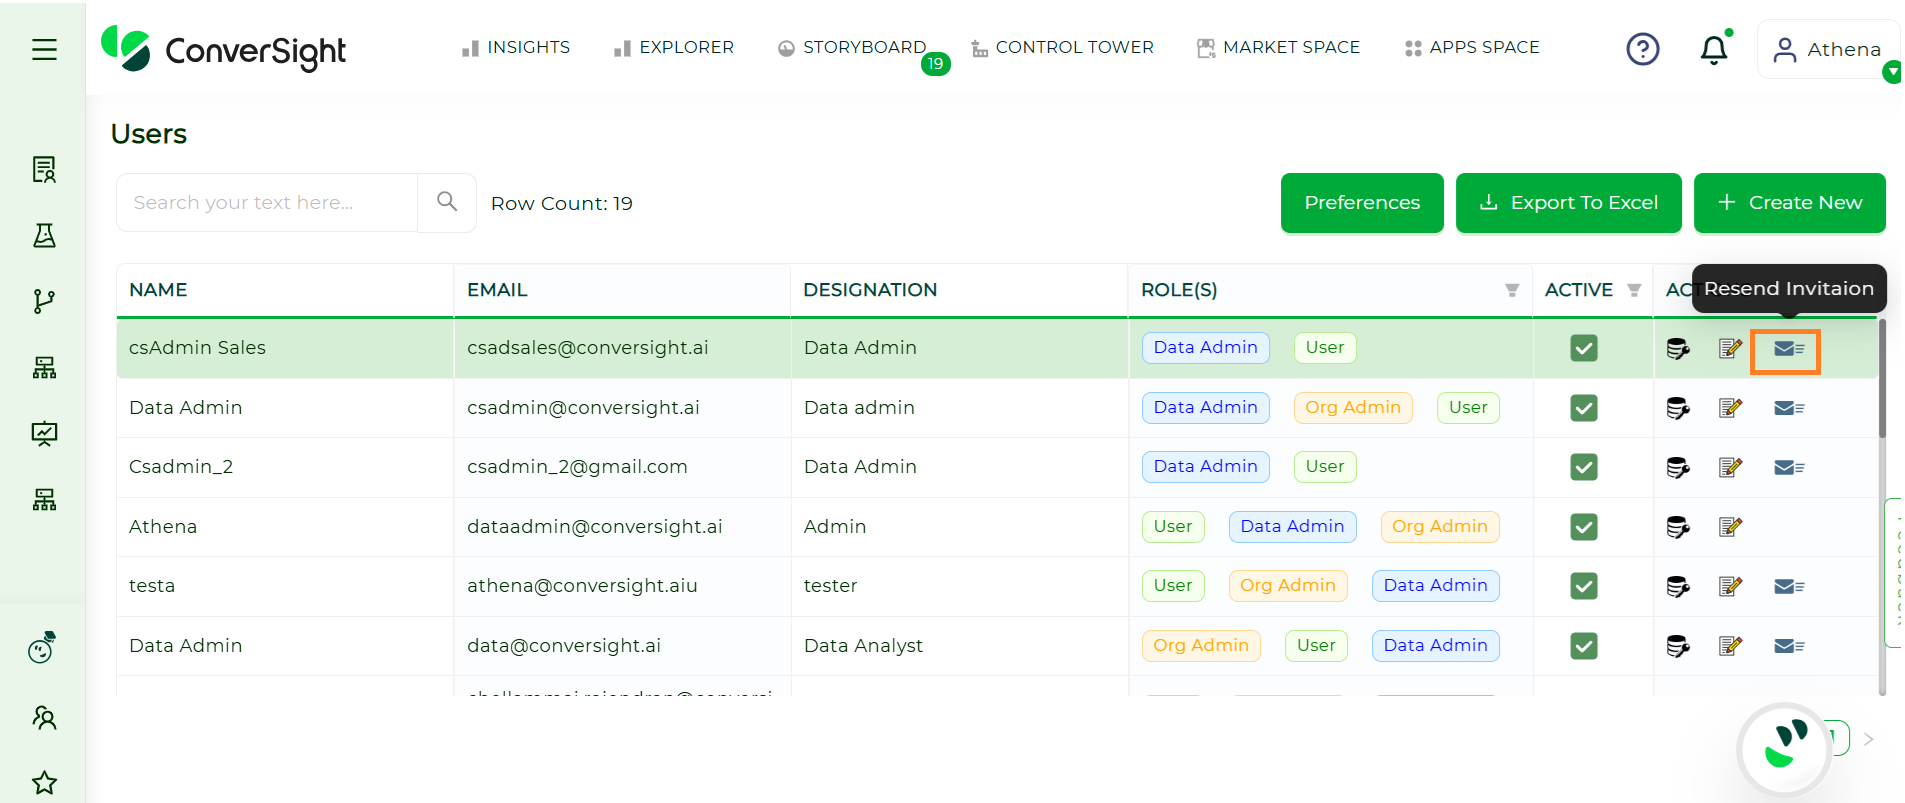Edit the csAdmin Sales user

[x=1730, y=348]
